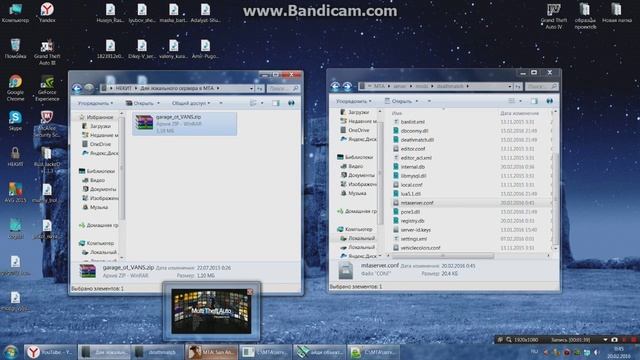Open the recycle bin desktop icon
640x360 pixels.
coord(15,49)
